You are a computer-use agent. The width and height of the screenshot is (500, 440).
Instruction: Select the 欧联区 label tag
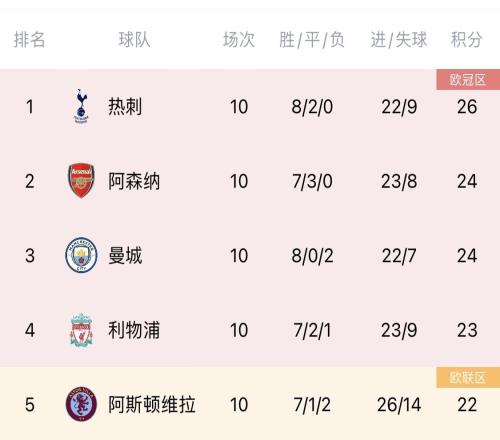click(468, 378)
